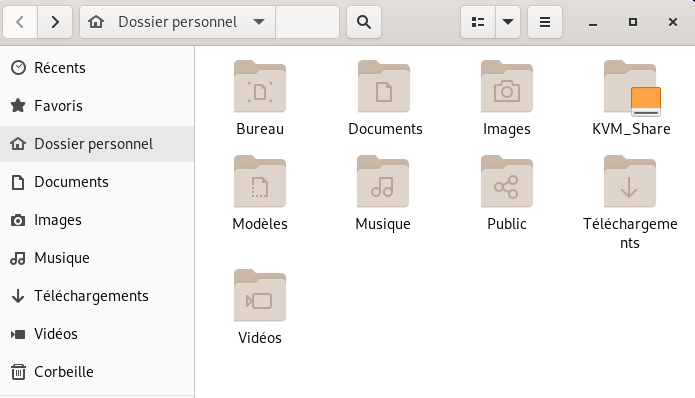The image size is (695, 398).
Task: Click the KVM_Share folder name label
Action: pyautogui.click(x=631, y=129)
